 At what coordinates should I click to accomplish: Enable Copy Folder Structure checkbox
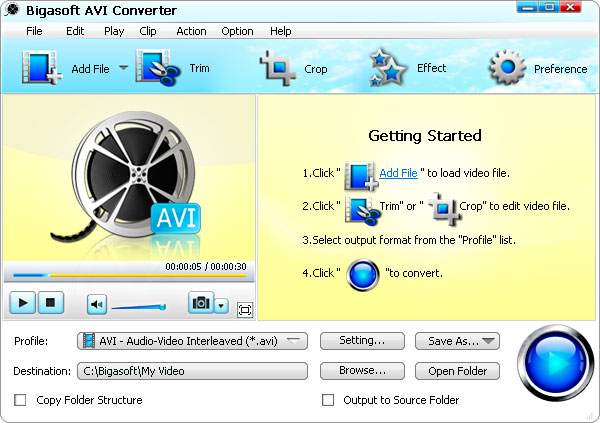point(20,400)
